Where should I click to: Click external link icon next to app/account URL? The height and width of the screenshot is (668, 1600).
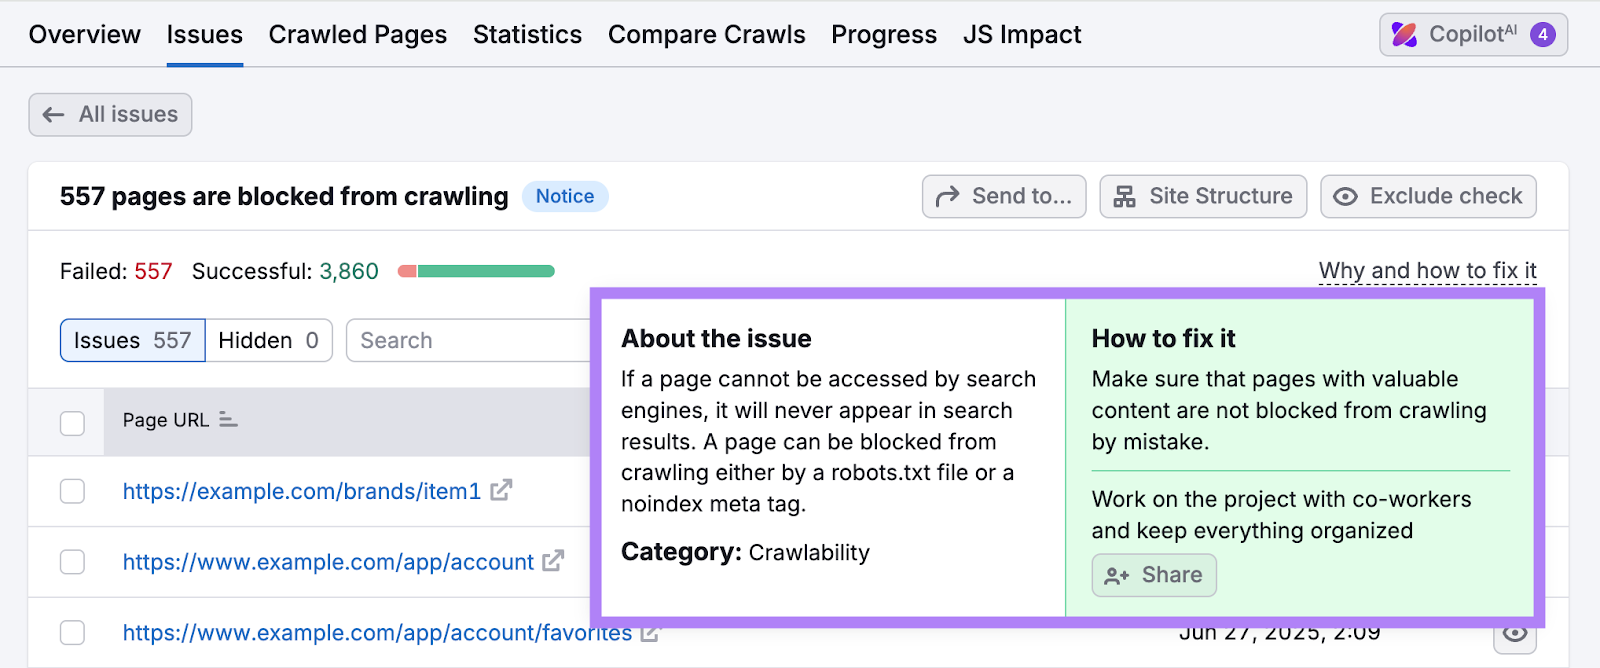[x=553, y=562]
